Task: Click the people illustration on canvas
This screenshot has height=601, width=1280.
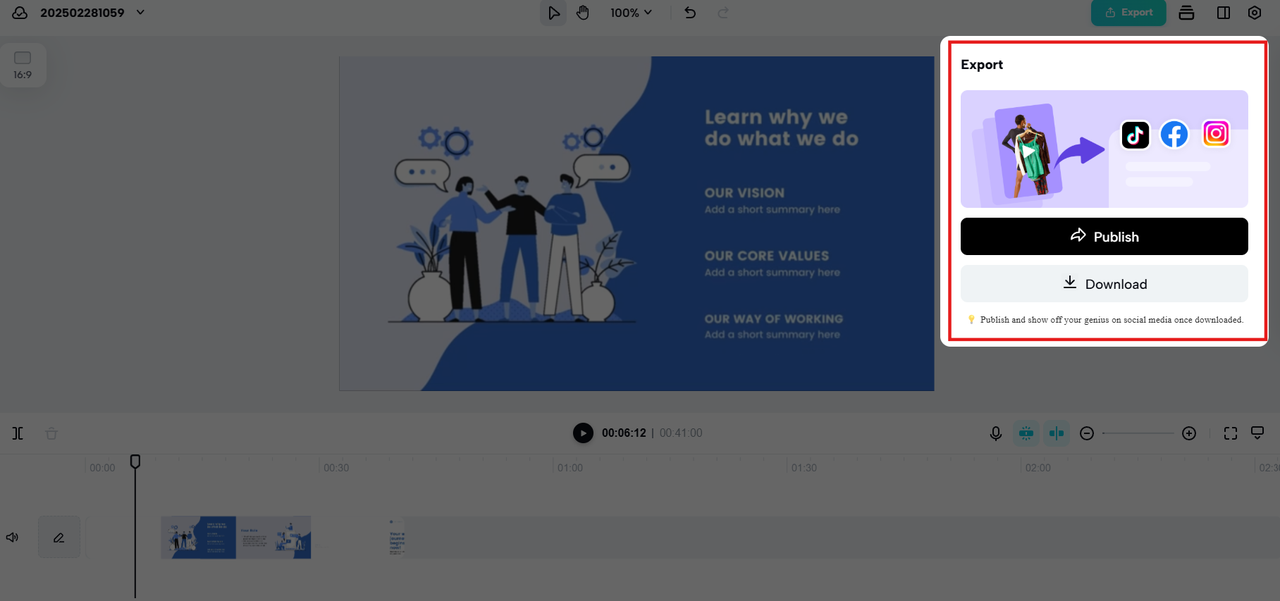Action: coord(510,224)
